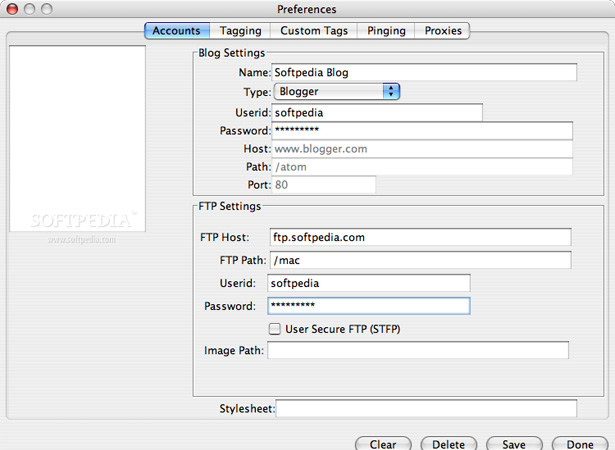Click the Delete button
615x450 pixels.
[449, 443]
